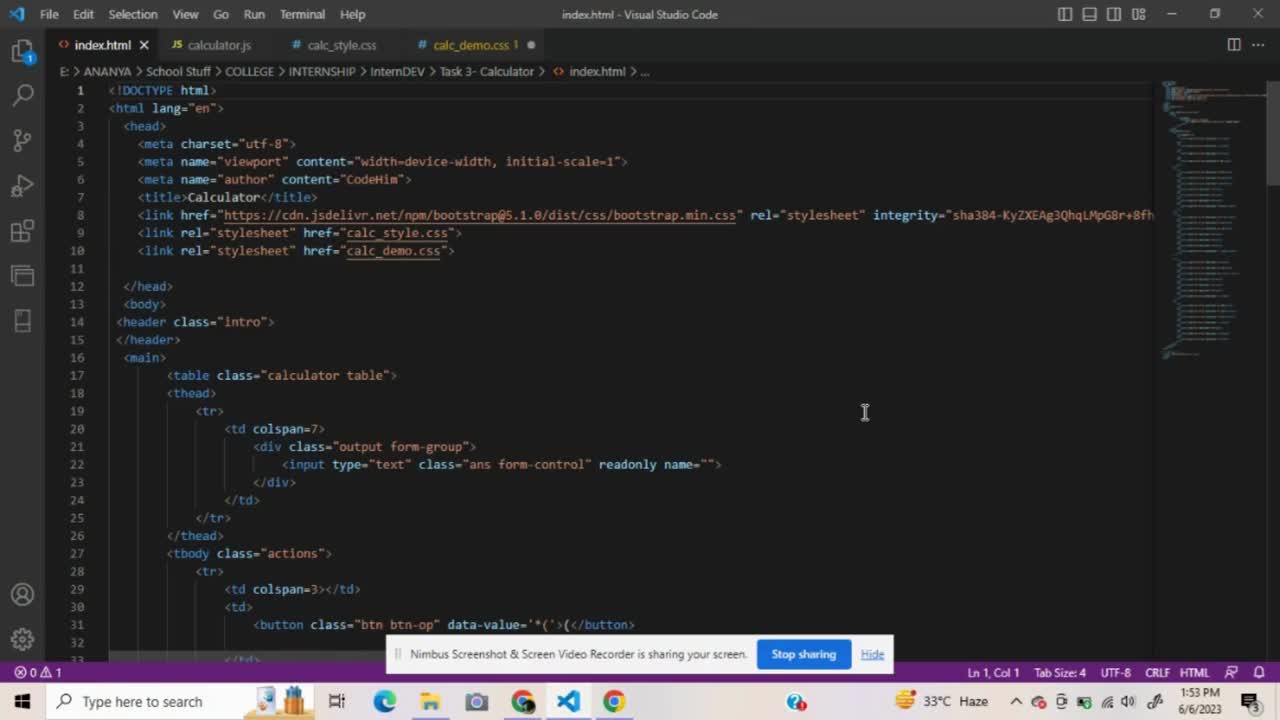Screen dimensions: 1280x720
Task: Click Stop sharing button
Action: point(803,654)
